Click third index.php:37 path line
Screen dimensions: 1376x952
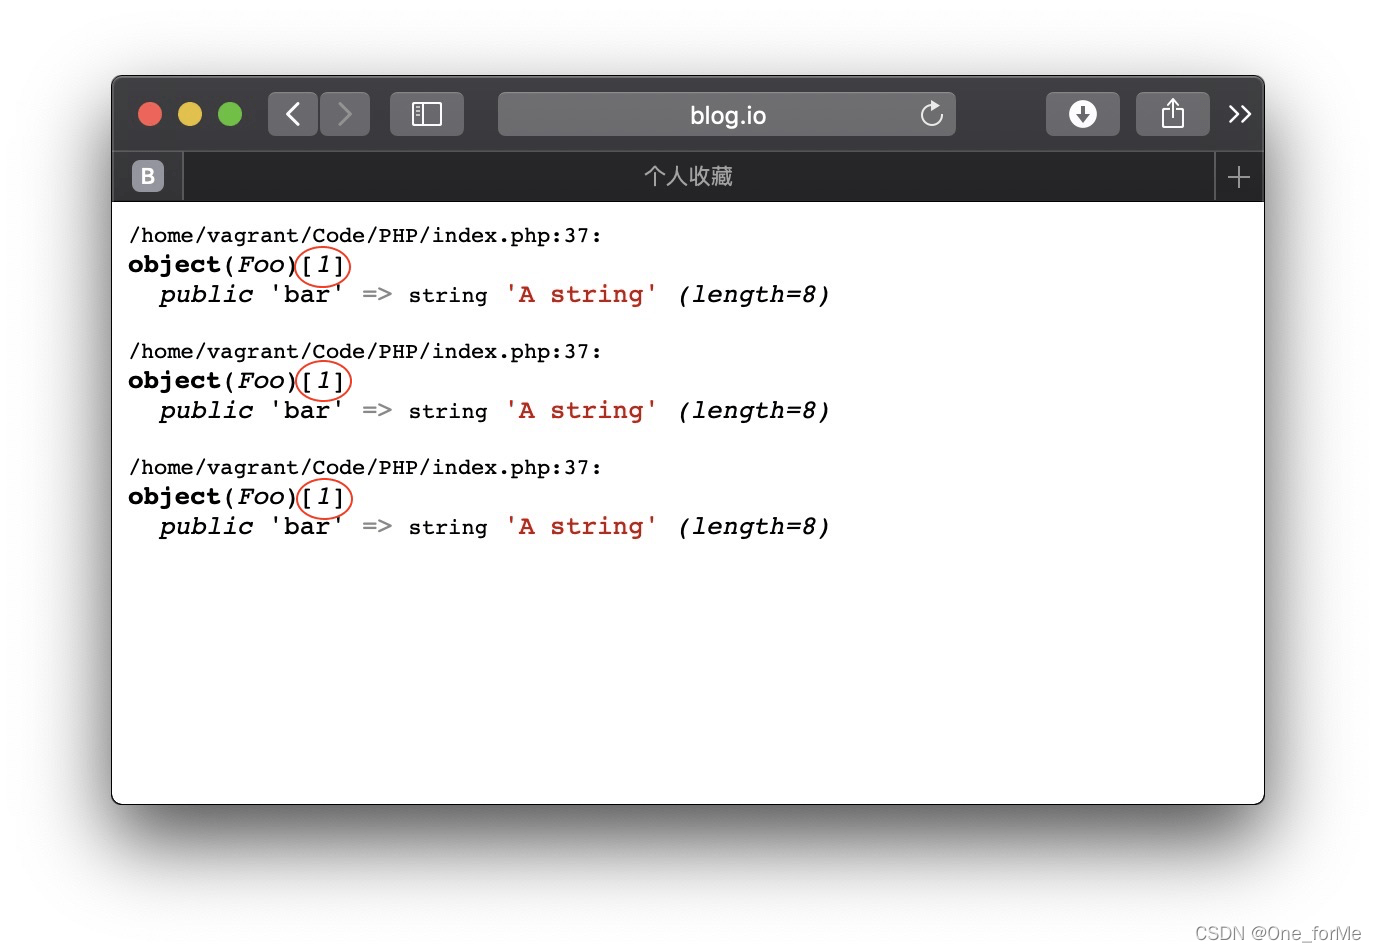click(x=365, y=468)
